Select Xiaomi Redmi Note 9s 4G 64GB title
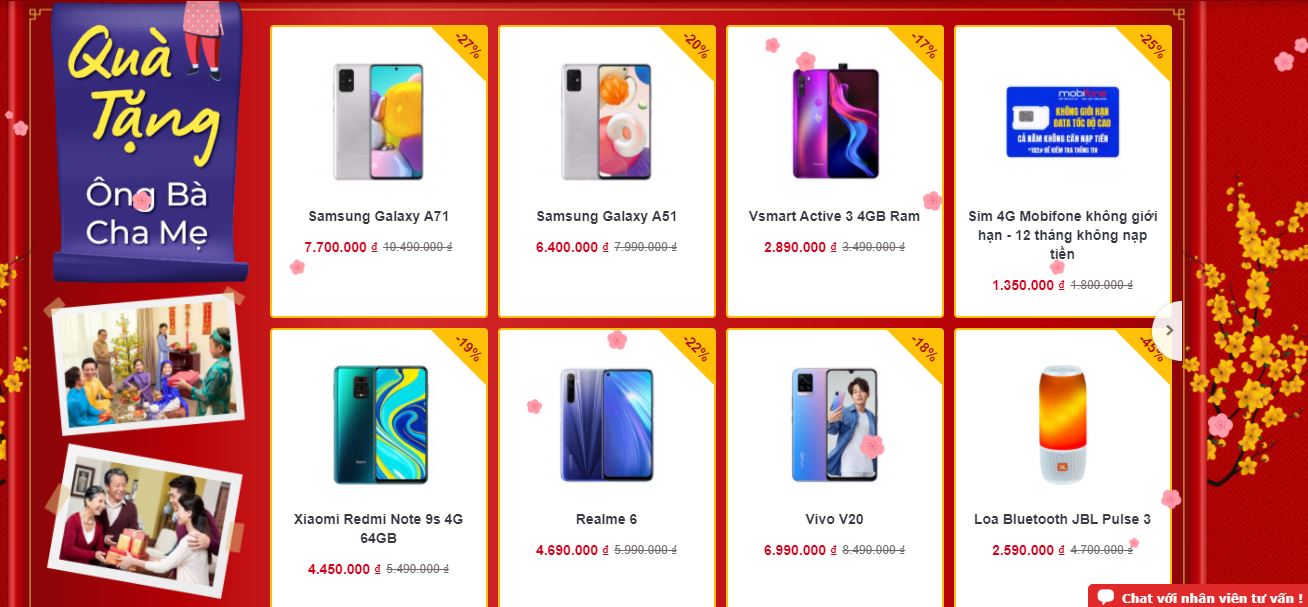 click(x=379, y=529)
